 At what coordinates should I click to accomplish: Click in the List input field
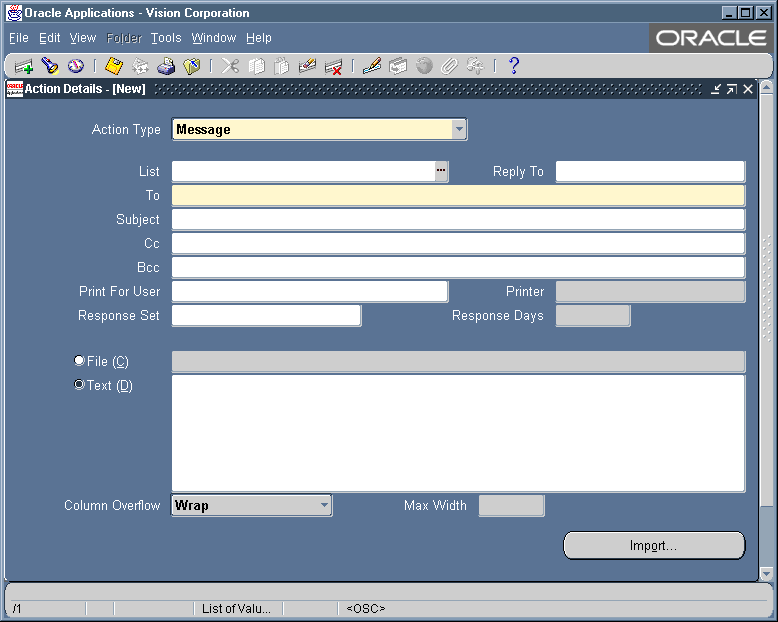(x=304, y=172)
